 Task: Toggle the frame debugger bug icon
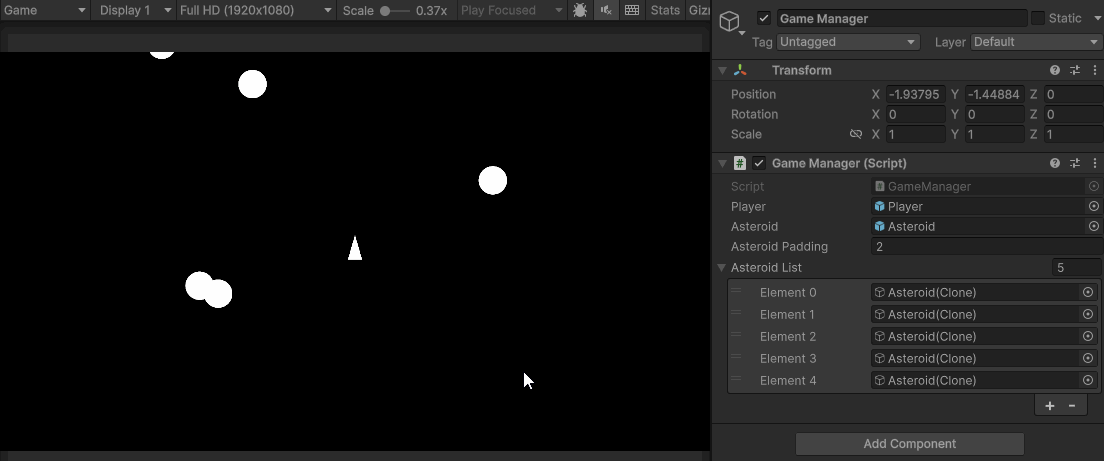point(580,10)
